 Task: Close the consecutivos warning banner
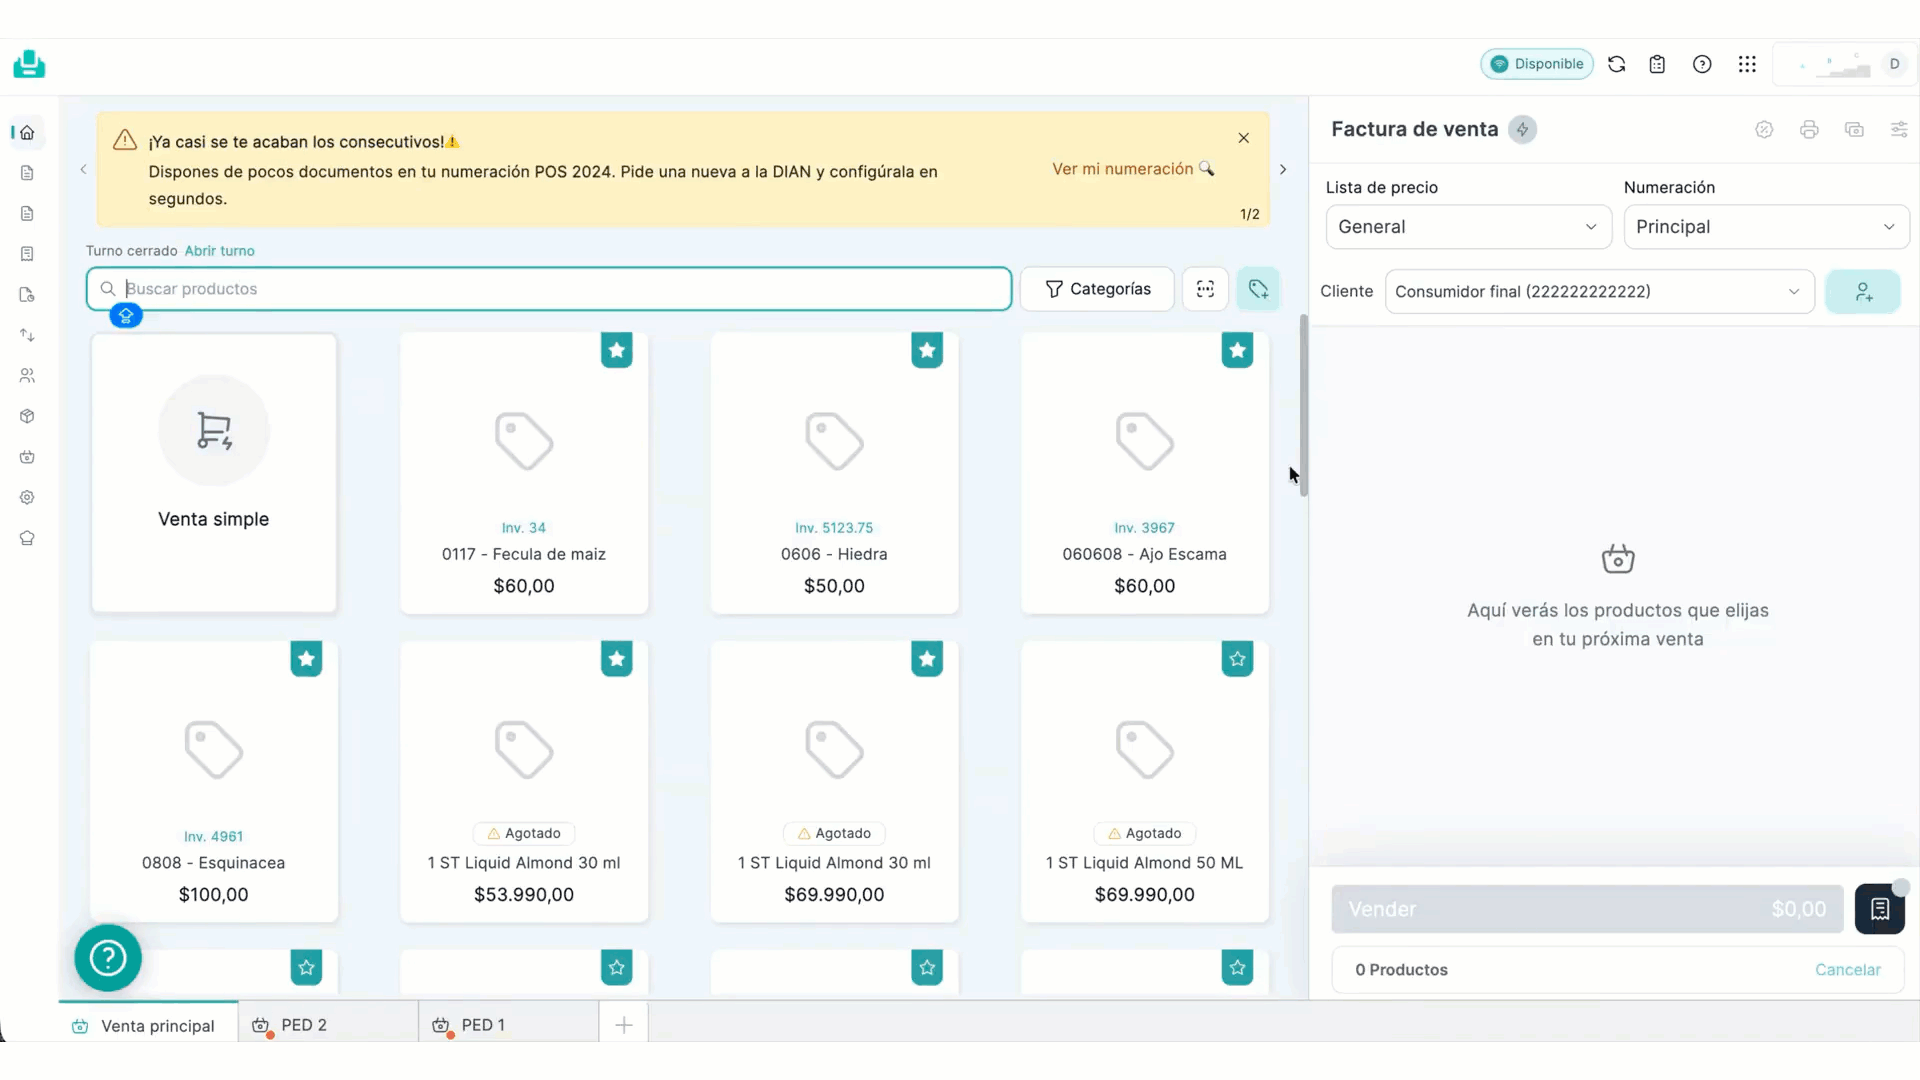pyautogui.click(x=1243, y=138)
